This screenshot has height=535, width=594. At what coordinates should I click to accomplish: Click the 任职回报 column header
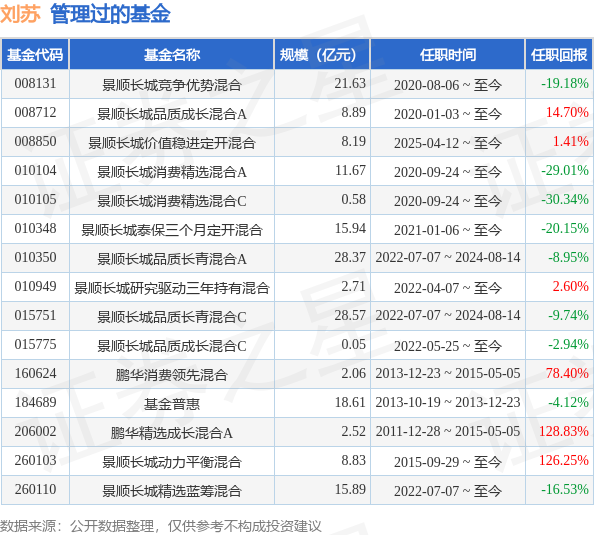coord(559,55)
